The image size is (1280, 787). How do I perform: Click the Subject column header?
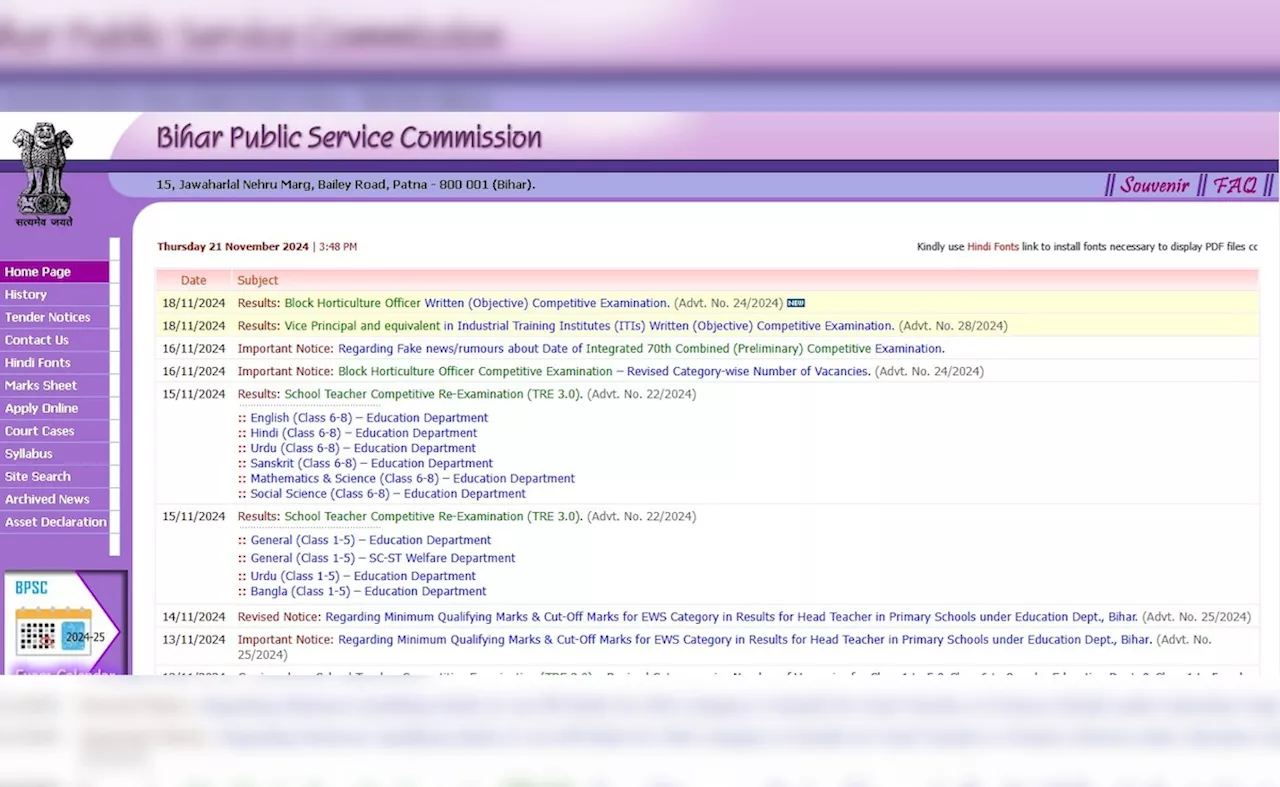[258, 281]
